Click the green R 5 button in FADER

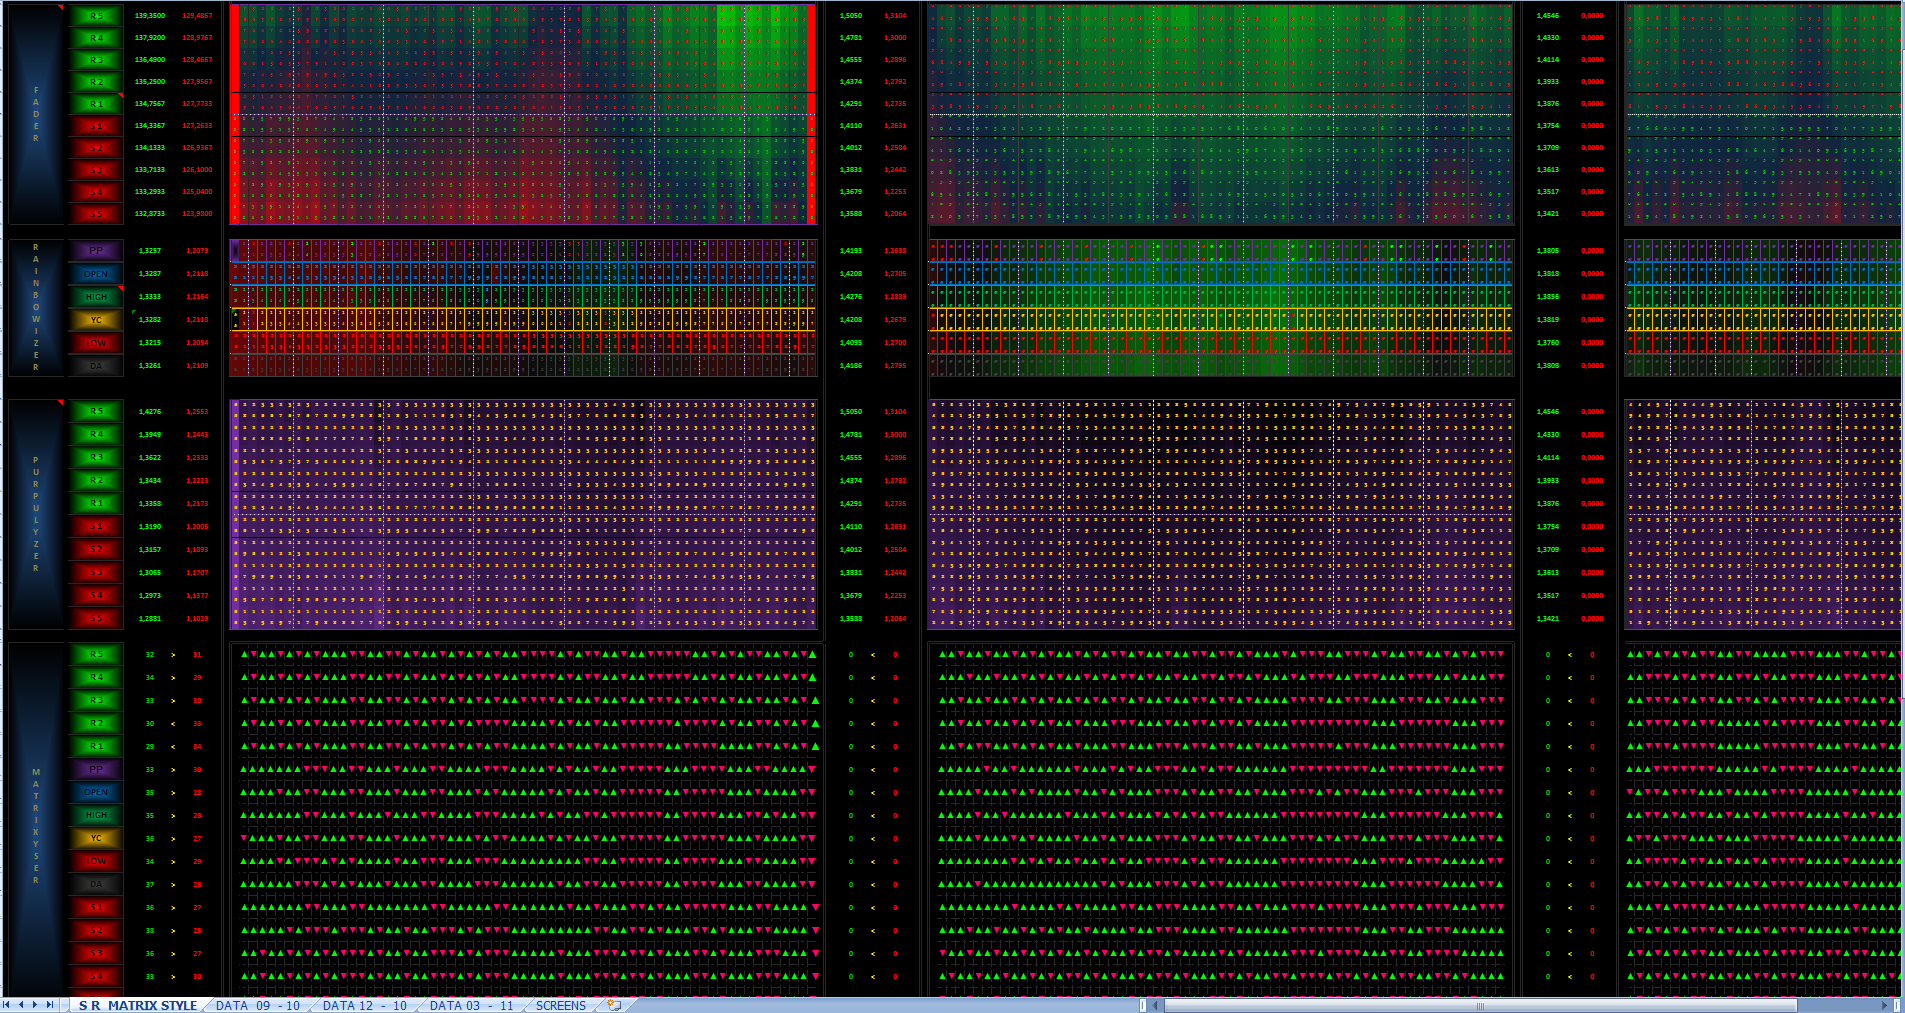coord(96,16)
